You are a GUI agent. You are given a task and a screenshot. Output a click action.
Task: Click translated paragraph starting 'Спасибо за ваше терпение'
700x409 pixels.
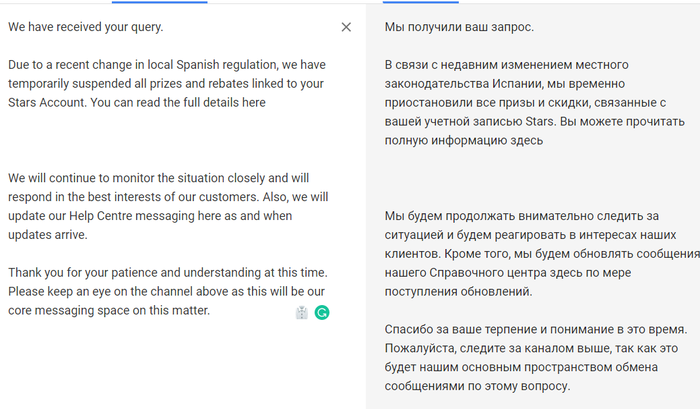click(536, 358)
